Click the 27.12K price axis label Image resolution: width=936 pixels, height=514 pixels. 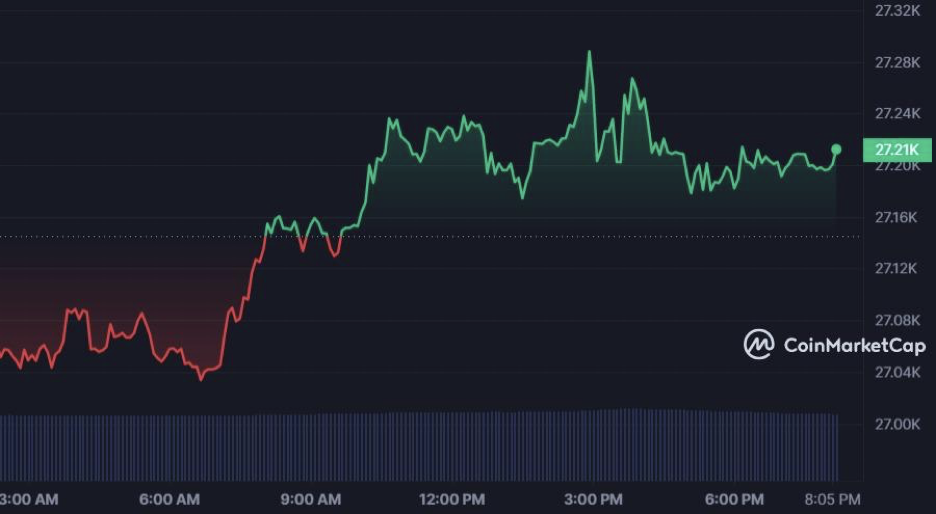897,269
